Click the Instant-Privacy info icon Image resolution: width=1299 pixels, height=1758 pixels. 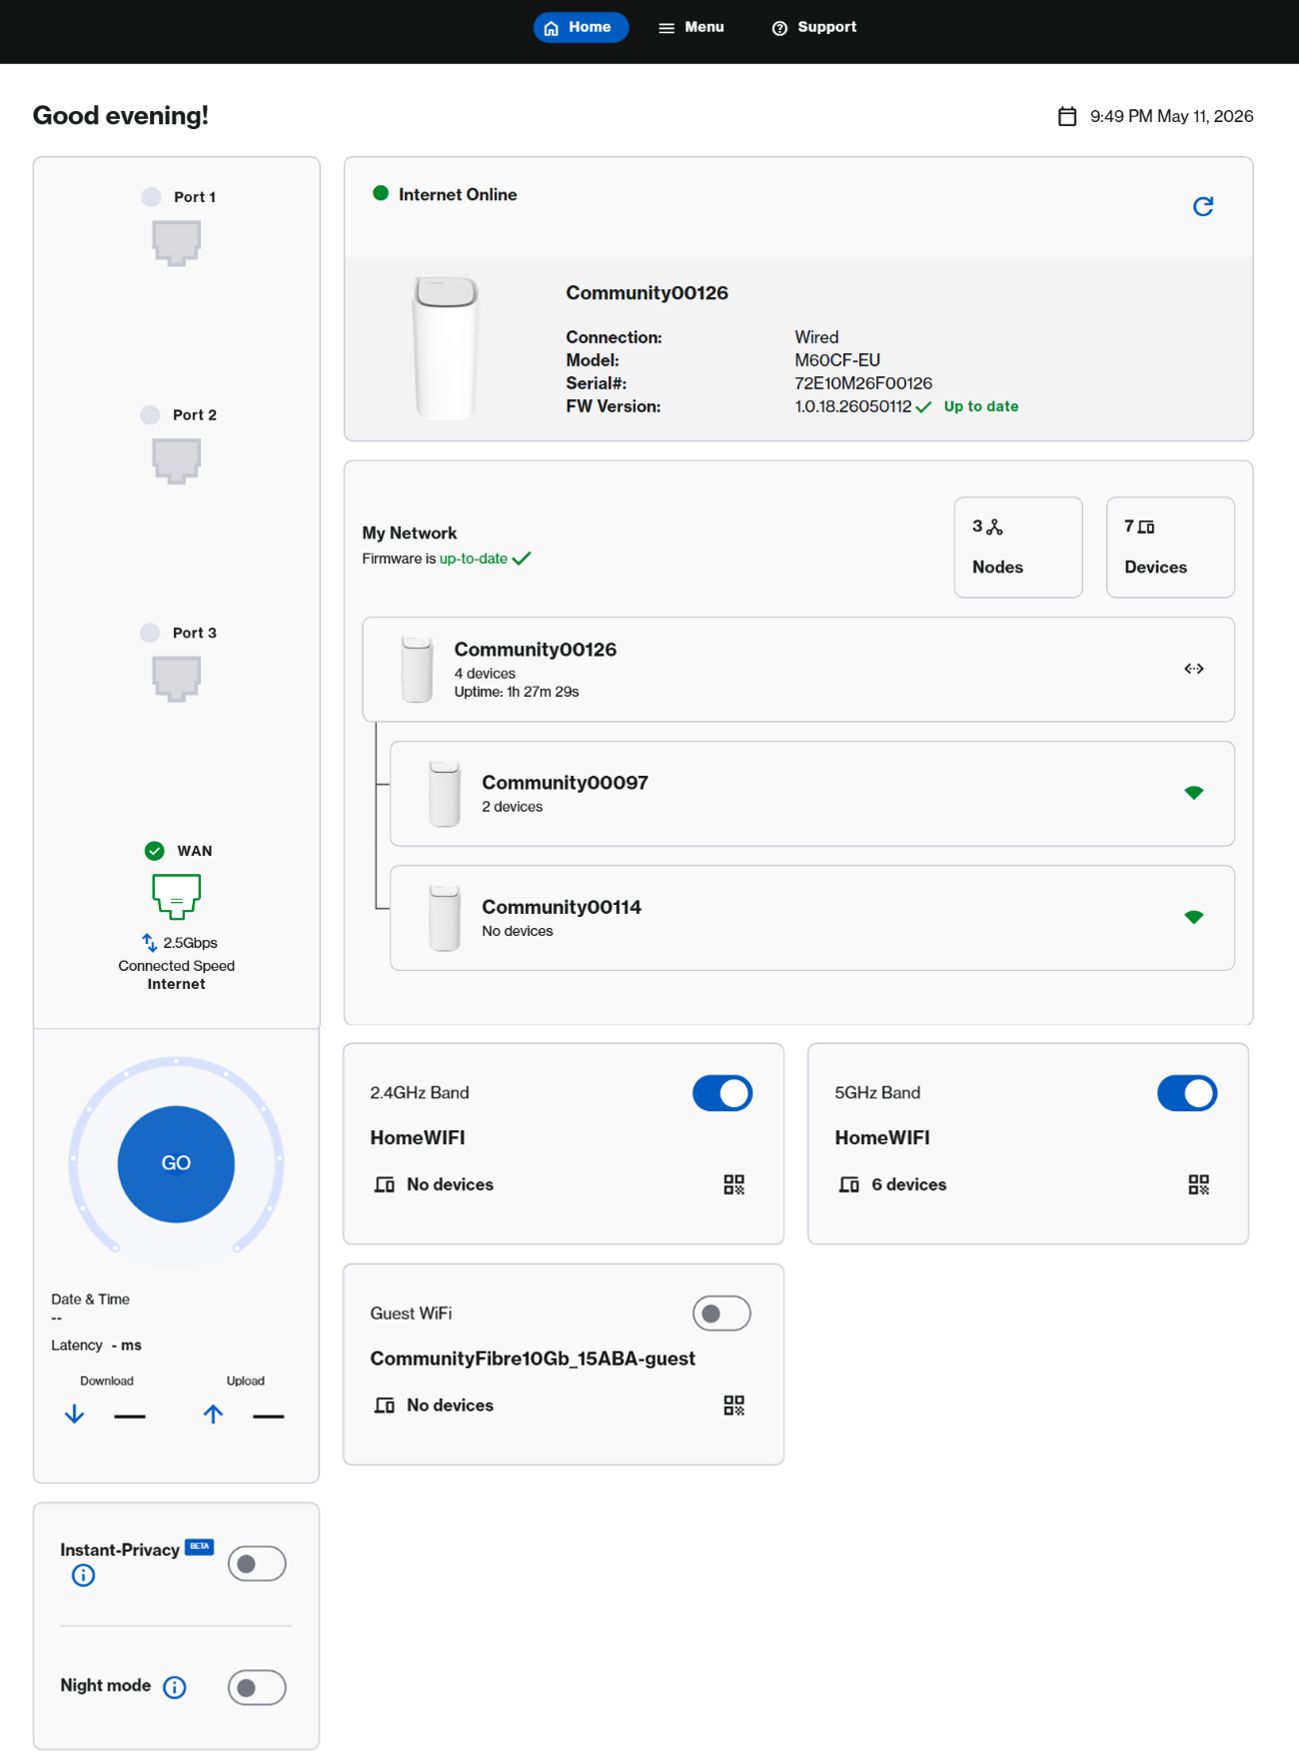coord(83,1576)
